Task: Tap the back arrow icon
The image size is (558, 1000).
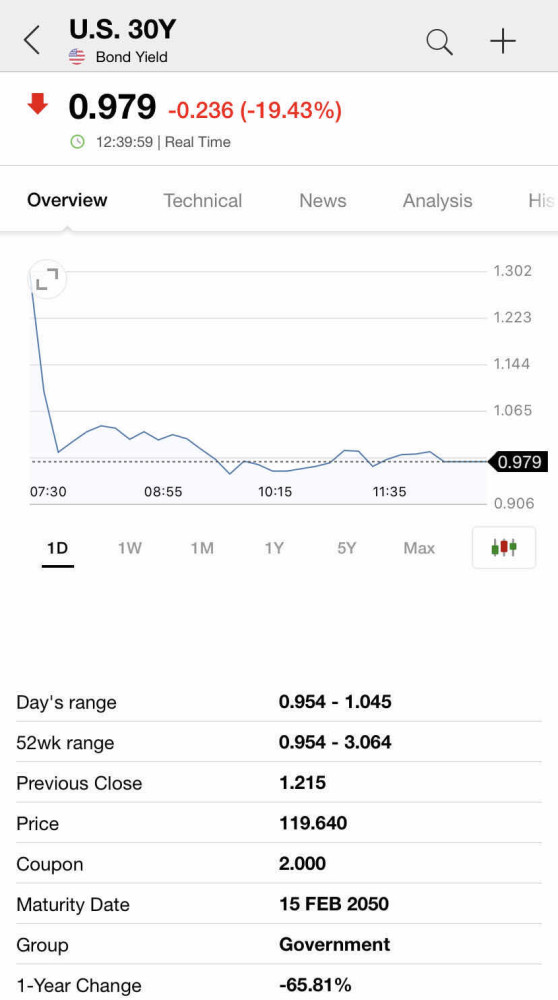Action: point(32,41)
